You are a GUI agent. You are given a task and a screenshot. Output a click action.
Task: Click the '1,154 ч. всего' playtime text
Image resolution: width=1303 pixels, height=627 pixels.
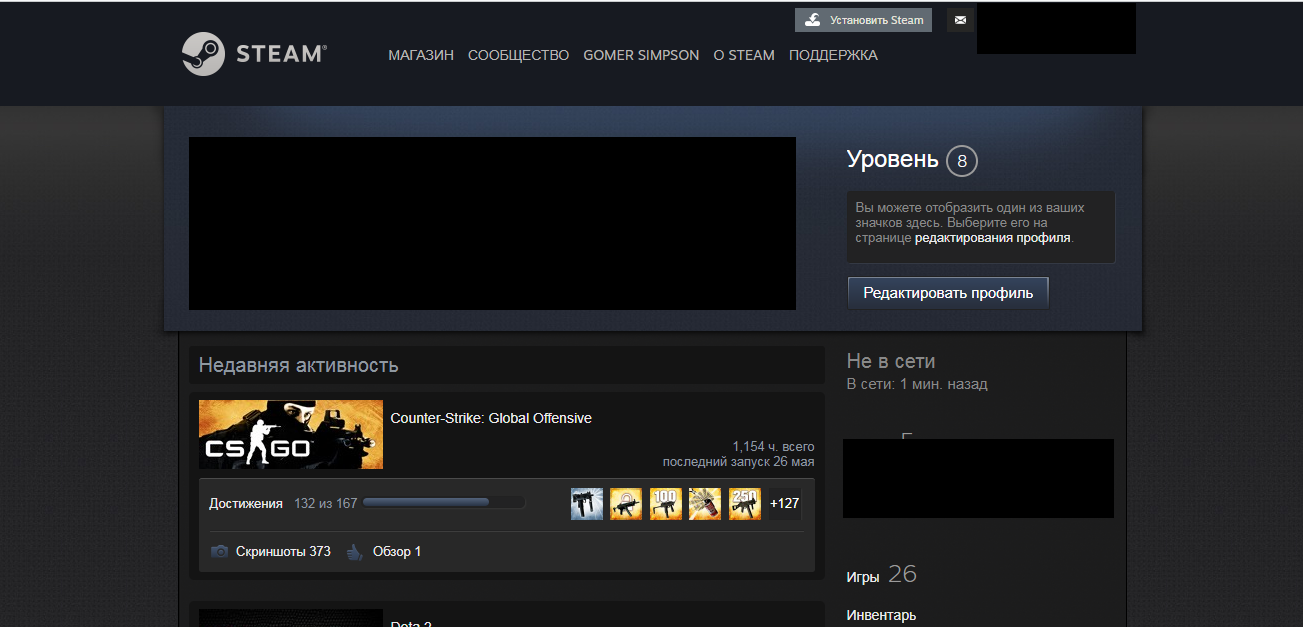point(773,446)
